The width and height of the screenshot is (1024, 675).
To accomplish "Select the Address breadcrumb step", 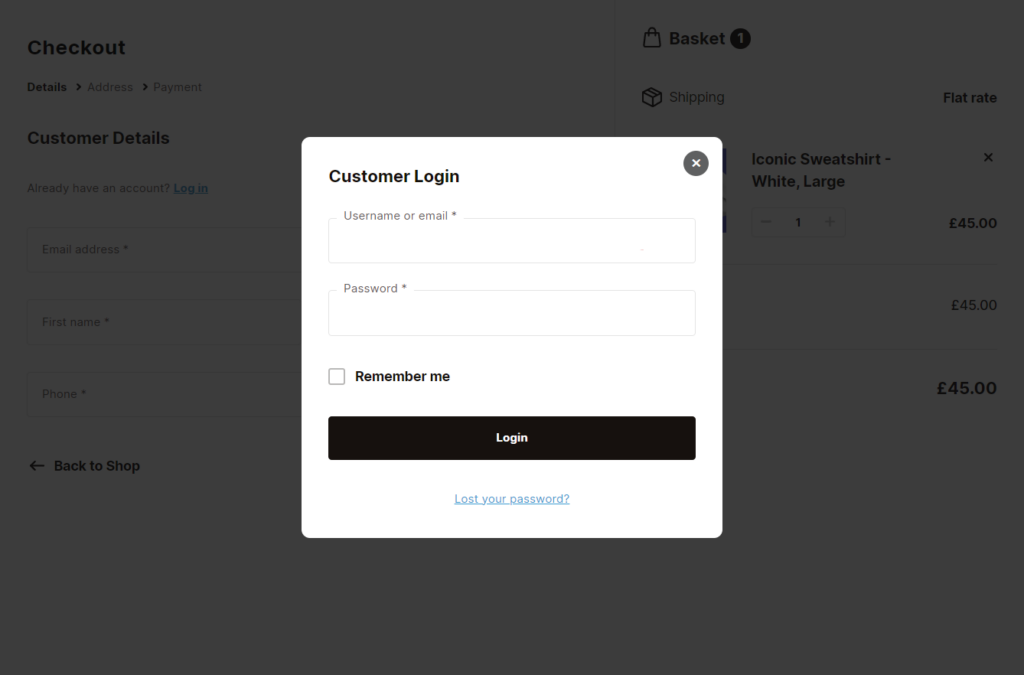I will point(110,87).
